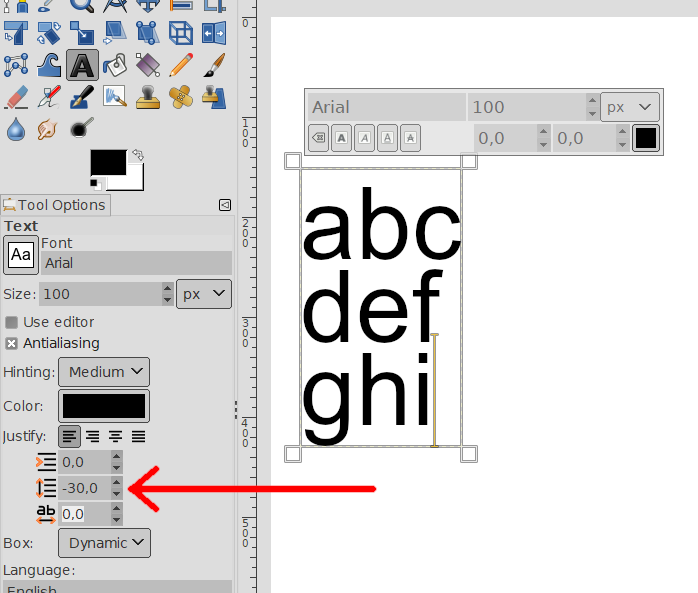Select the Zoom magnifier tool
Viewport: 698px width, 593px height.
coord(82,4)
